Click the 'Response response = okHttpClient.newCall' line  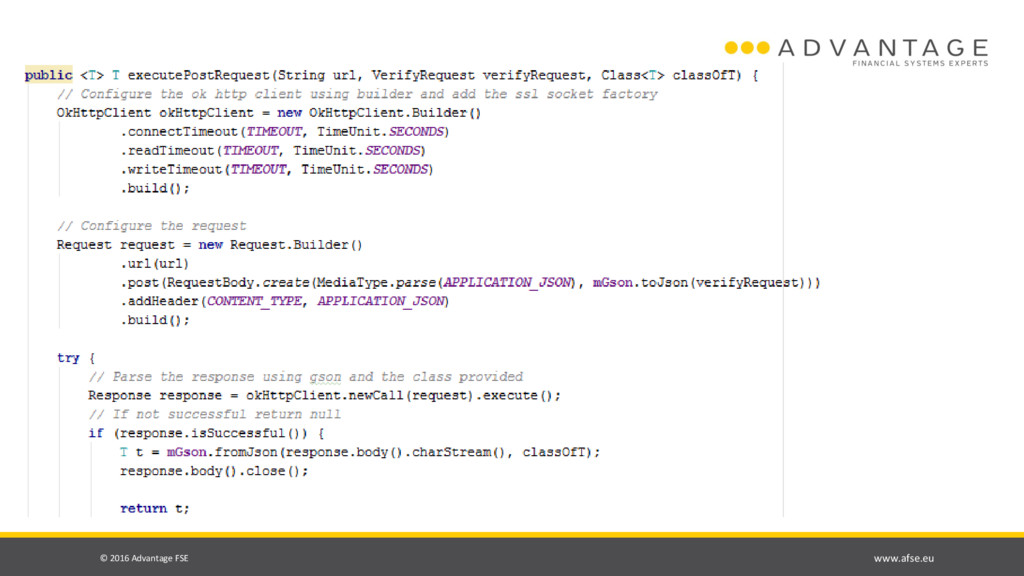(x=325, y=396)
